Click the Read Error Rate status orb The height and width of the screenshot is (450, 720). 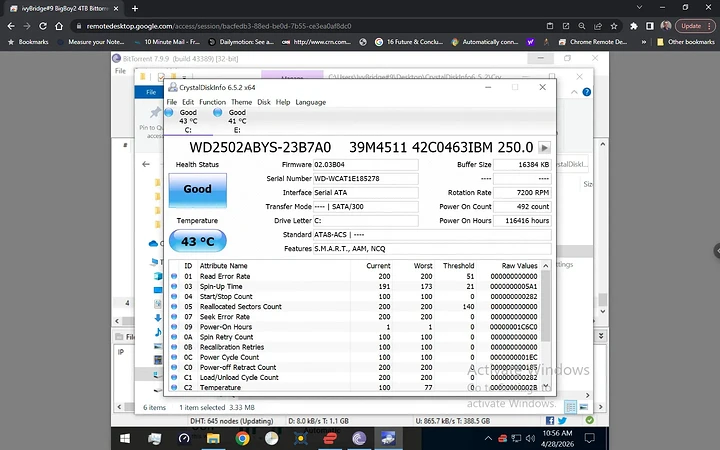[174, 276]
